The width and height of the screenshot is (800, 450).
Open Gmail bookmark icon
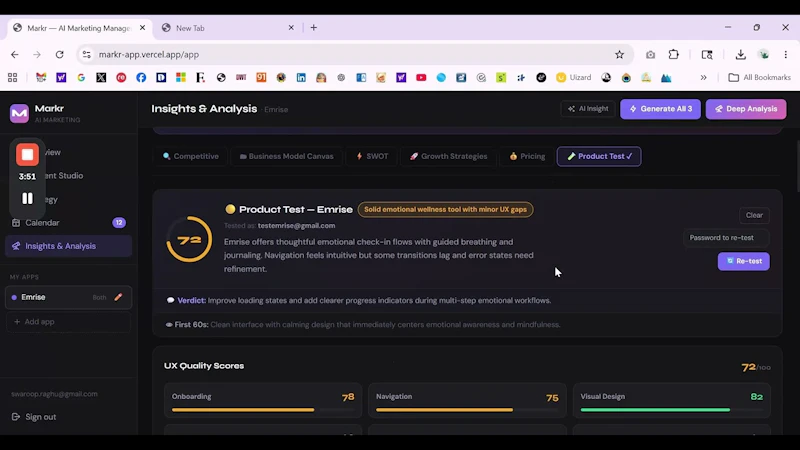[x=41, y=78]
